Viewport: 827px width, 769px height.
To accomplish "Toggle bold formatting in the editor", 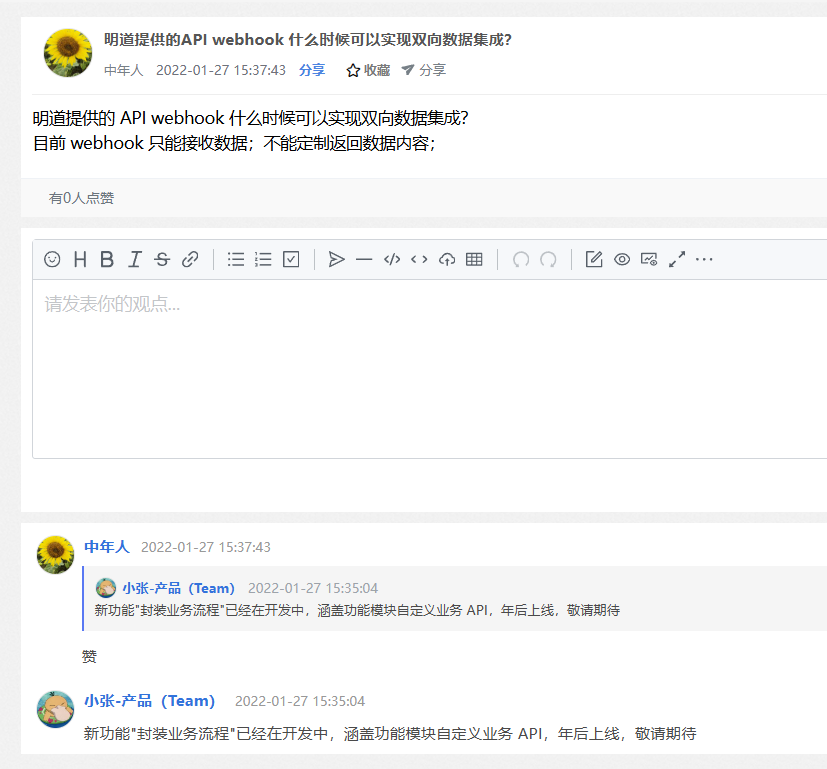I will click(106, 259).
